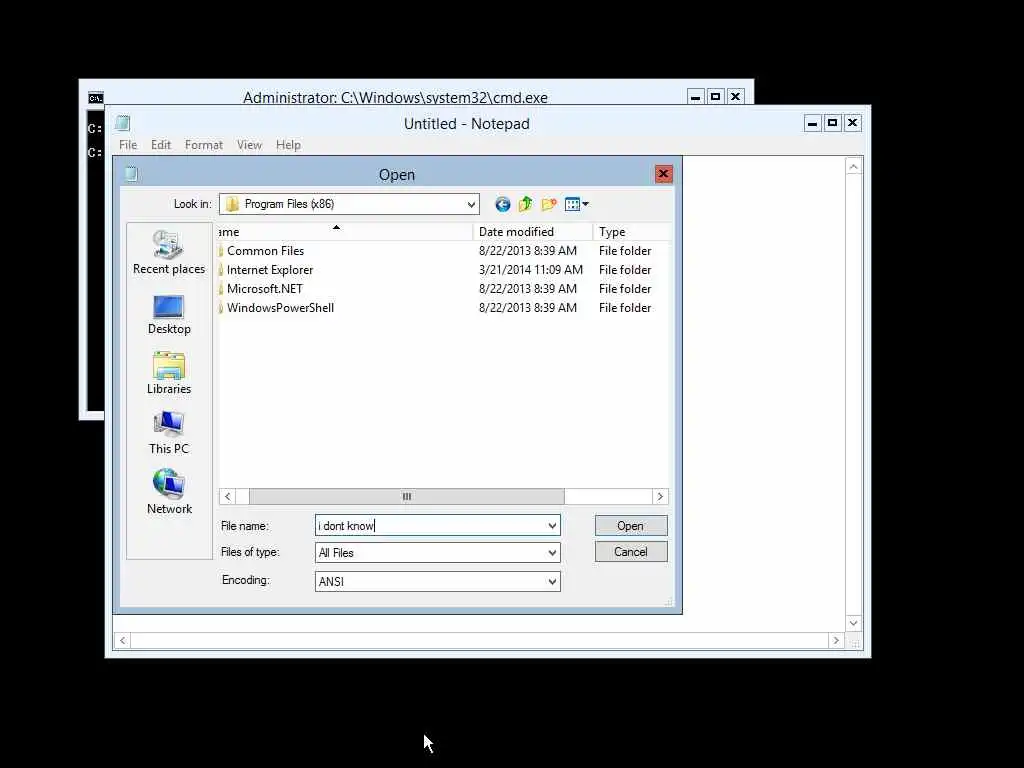Sort by Type column
Image resolution: width=1024 pixels, height=768 pixels.
click(631, 232)
